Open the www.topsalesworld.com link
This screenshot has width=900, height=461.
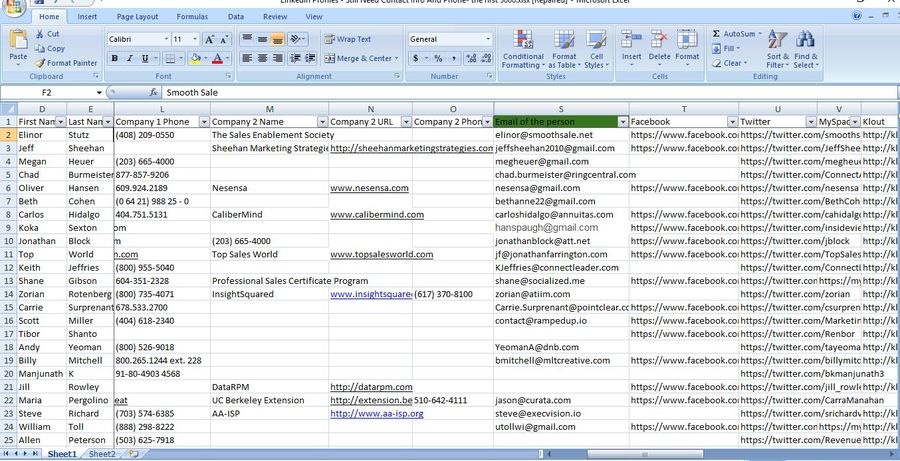pos(382,254)
